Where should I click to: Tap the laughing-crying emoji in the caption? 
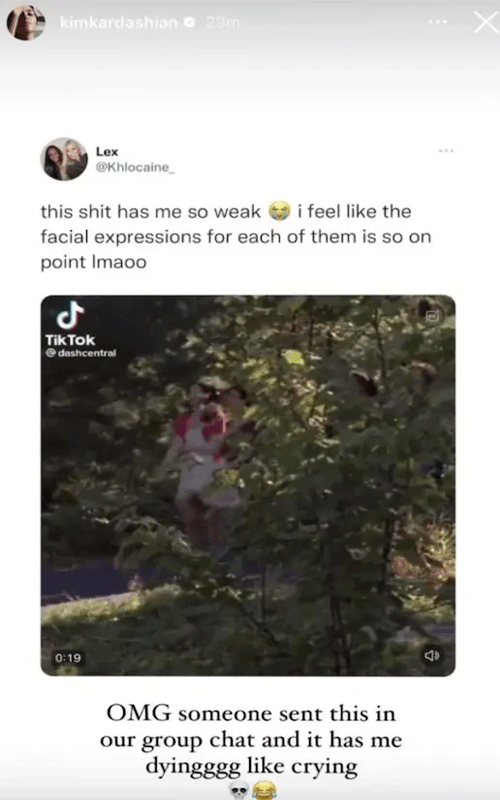[x=265, y=790]
